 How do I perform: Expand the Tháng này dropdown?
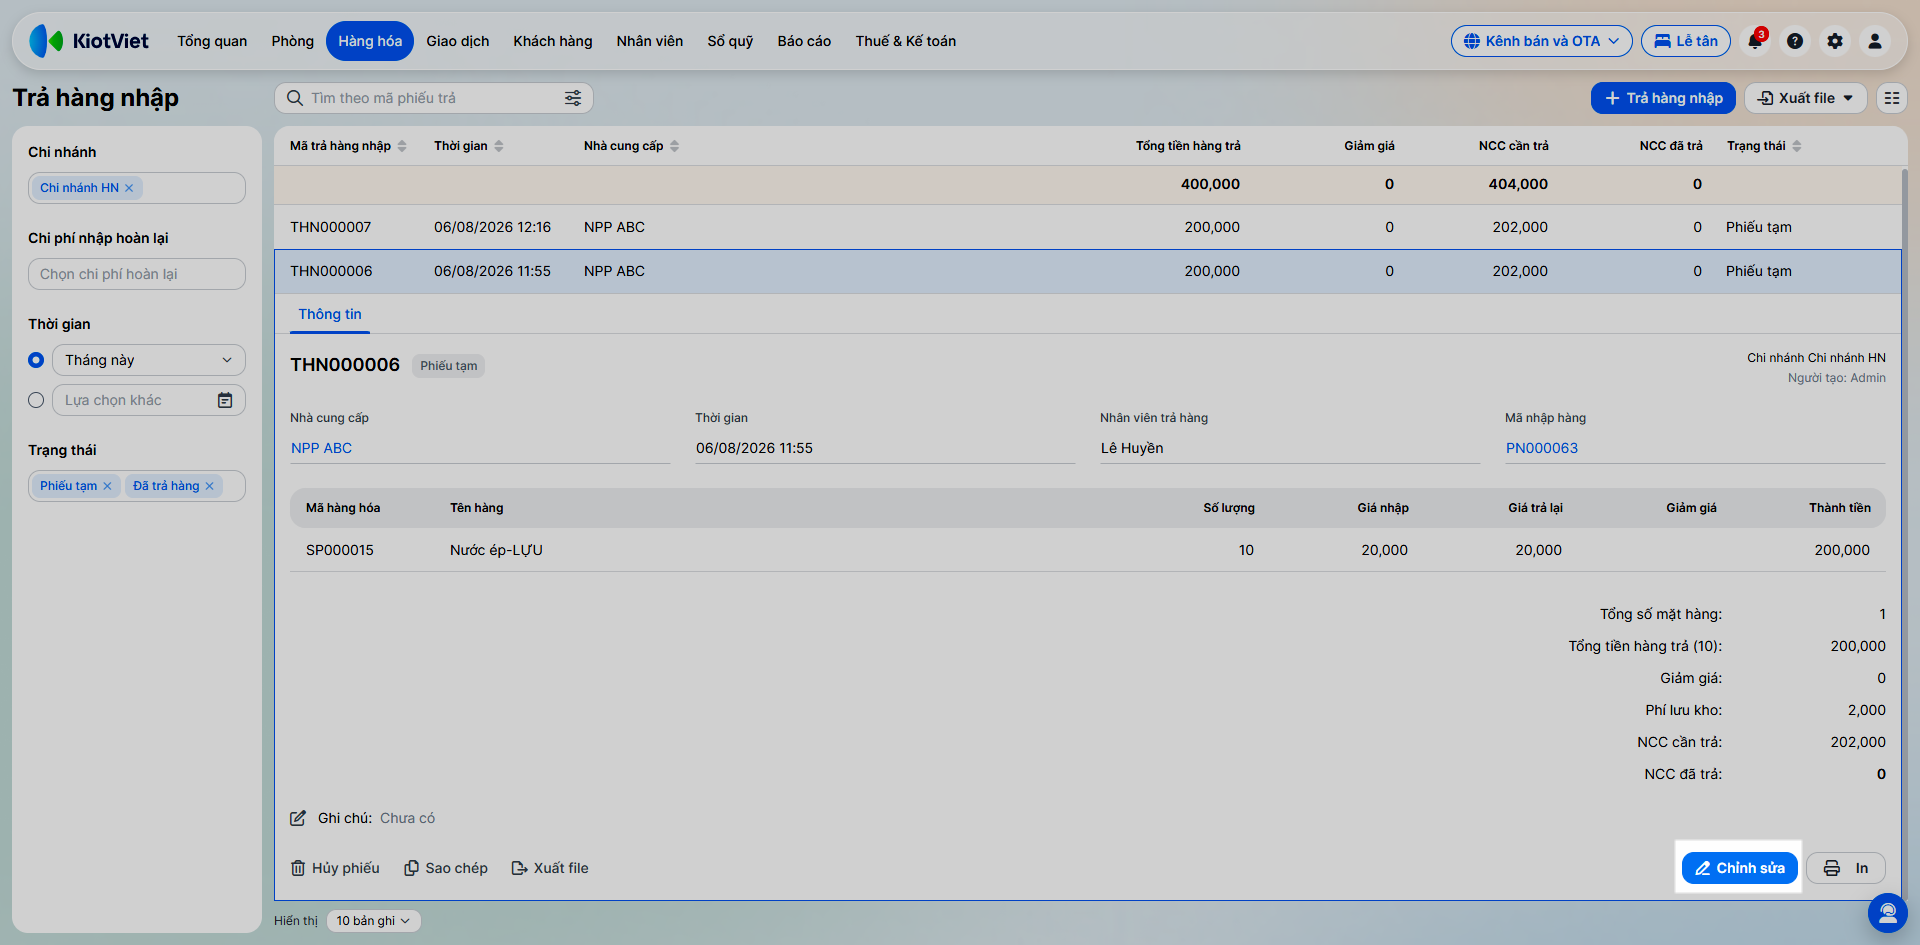point(149,360)
